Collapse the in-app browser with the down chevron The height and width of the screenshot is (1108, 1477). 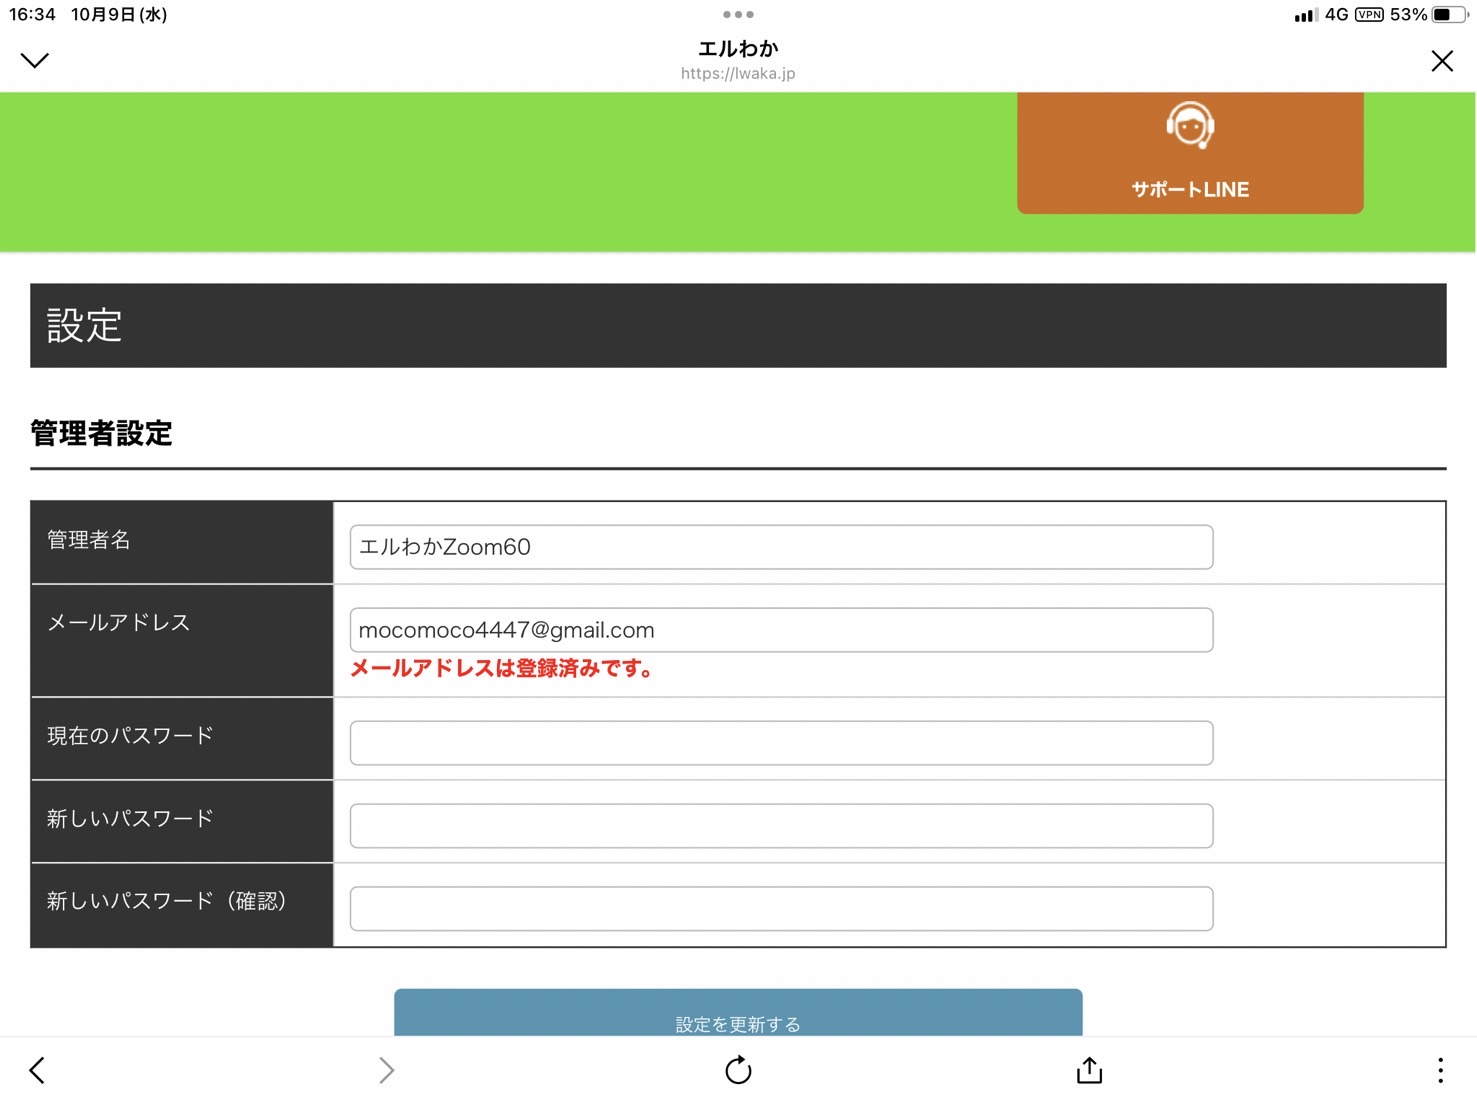pyautogui.click(x=35, y=61)
